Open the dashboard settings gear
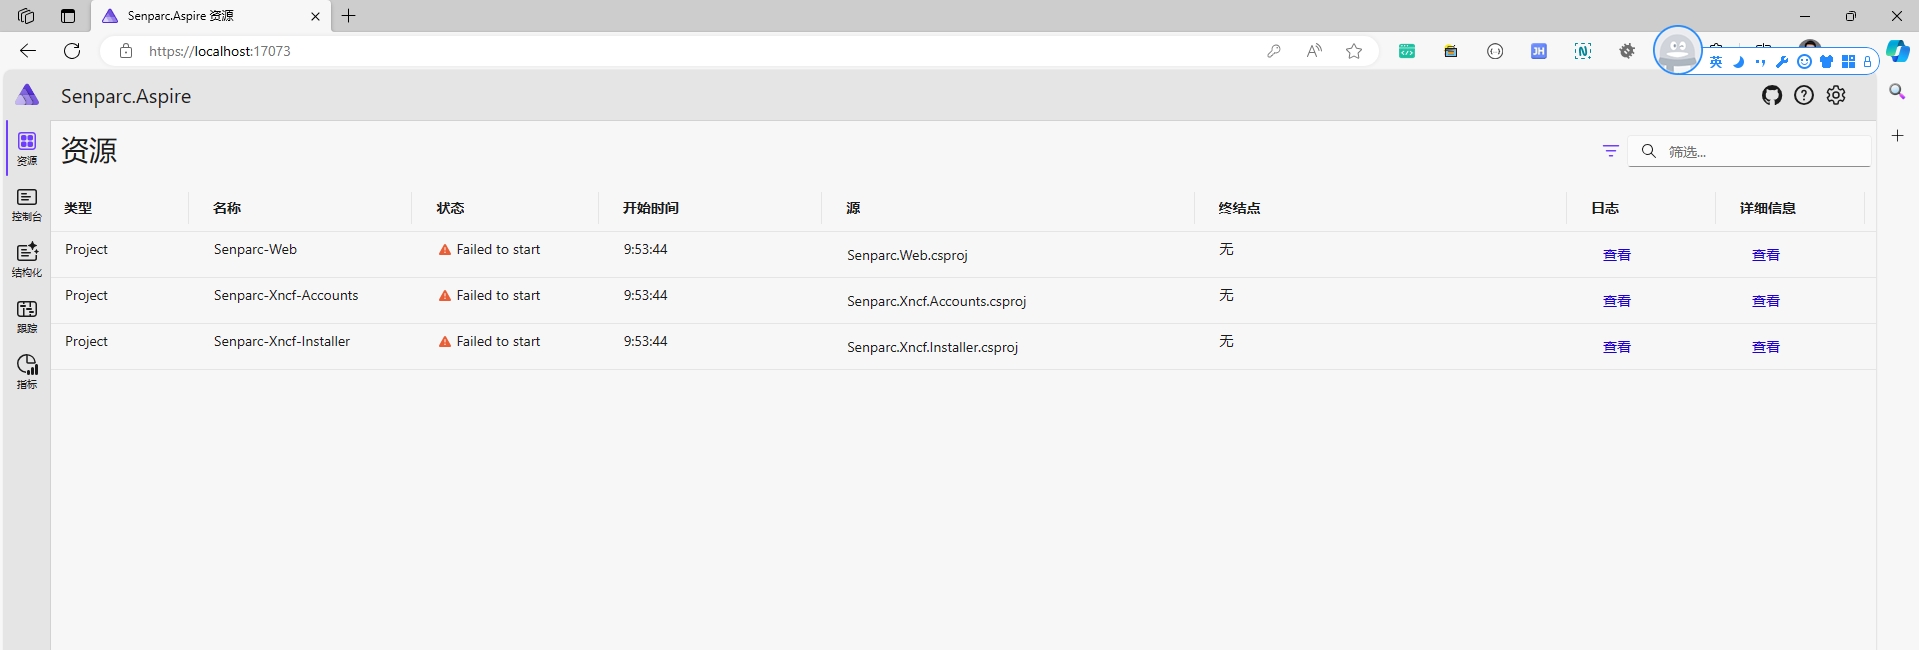This screenshot has width=1919, height=650. [x=1836, y=95]
